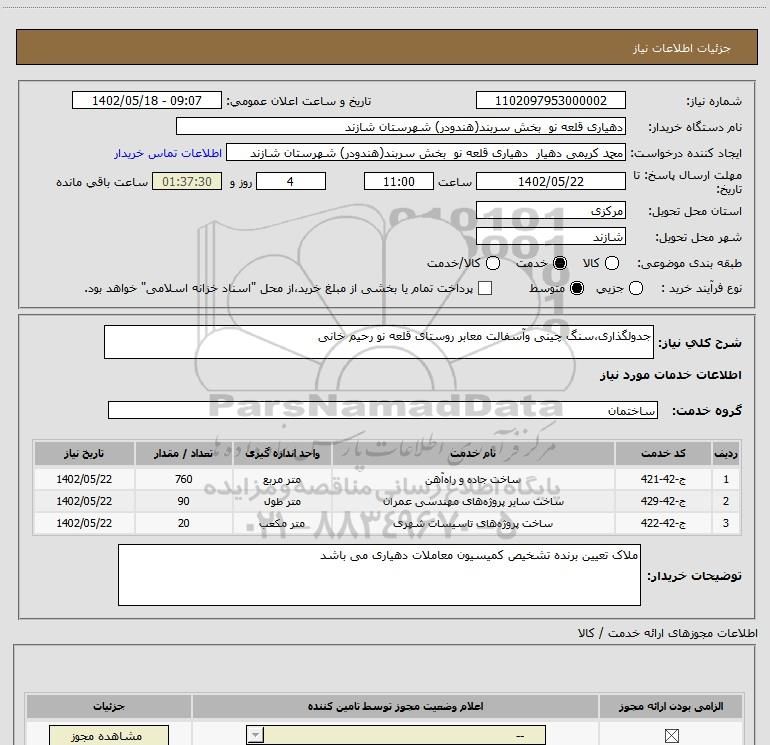This screenshot has width=770, height=745.
Task: Select service code ج-42-422 cell
Action: tap(663, 524)
